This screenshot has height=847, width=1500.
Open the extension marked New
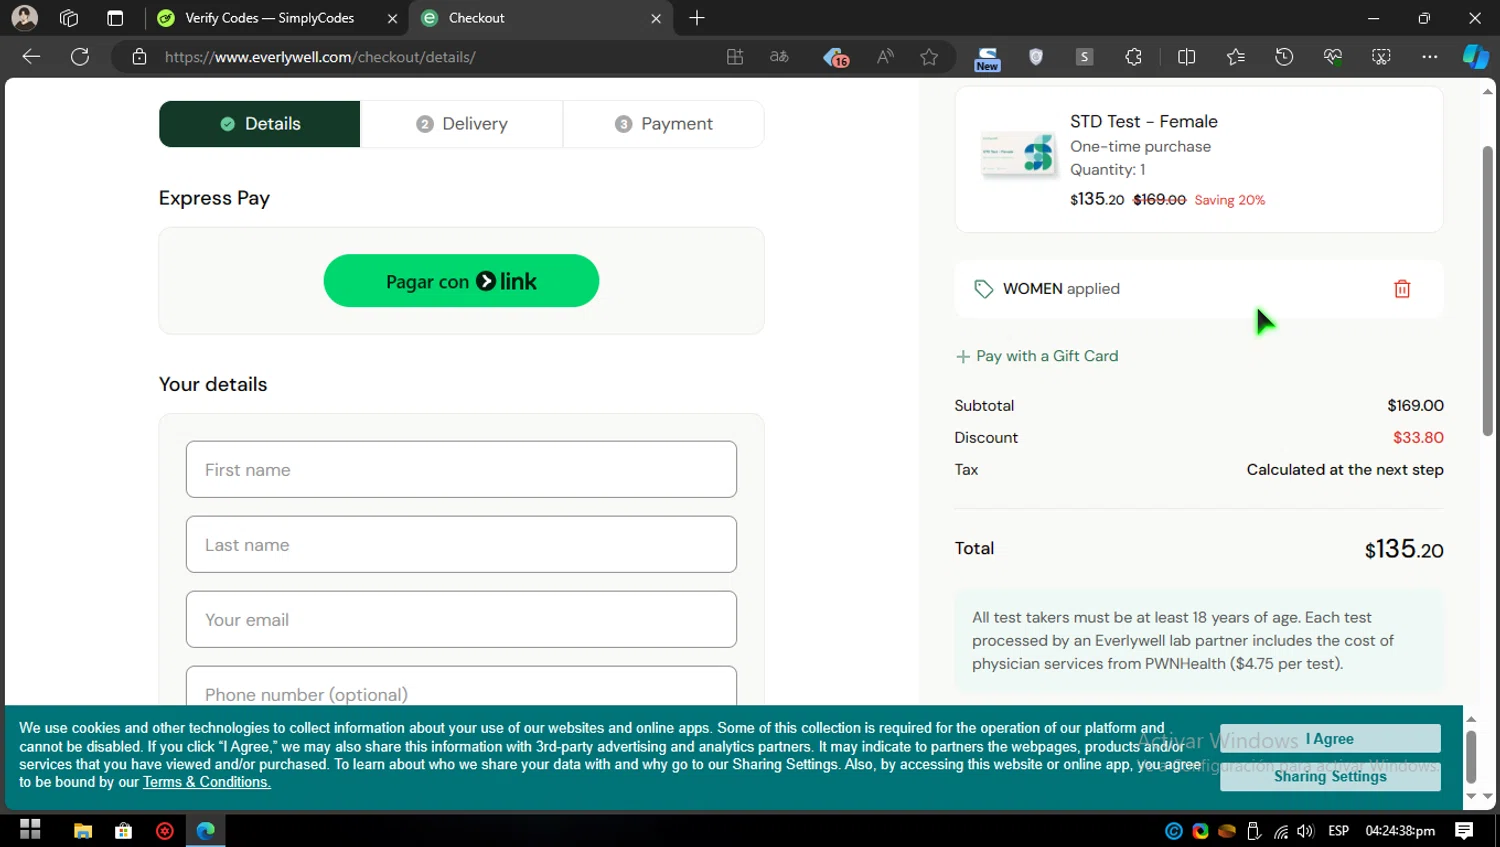coord(987,59)
